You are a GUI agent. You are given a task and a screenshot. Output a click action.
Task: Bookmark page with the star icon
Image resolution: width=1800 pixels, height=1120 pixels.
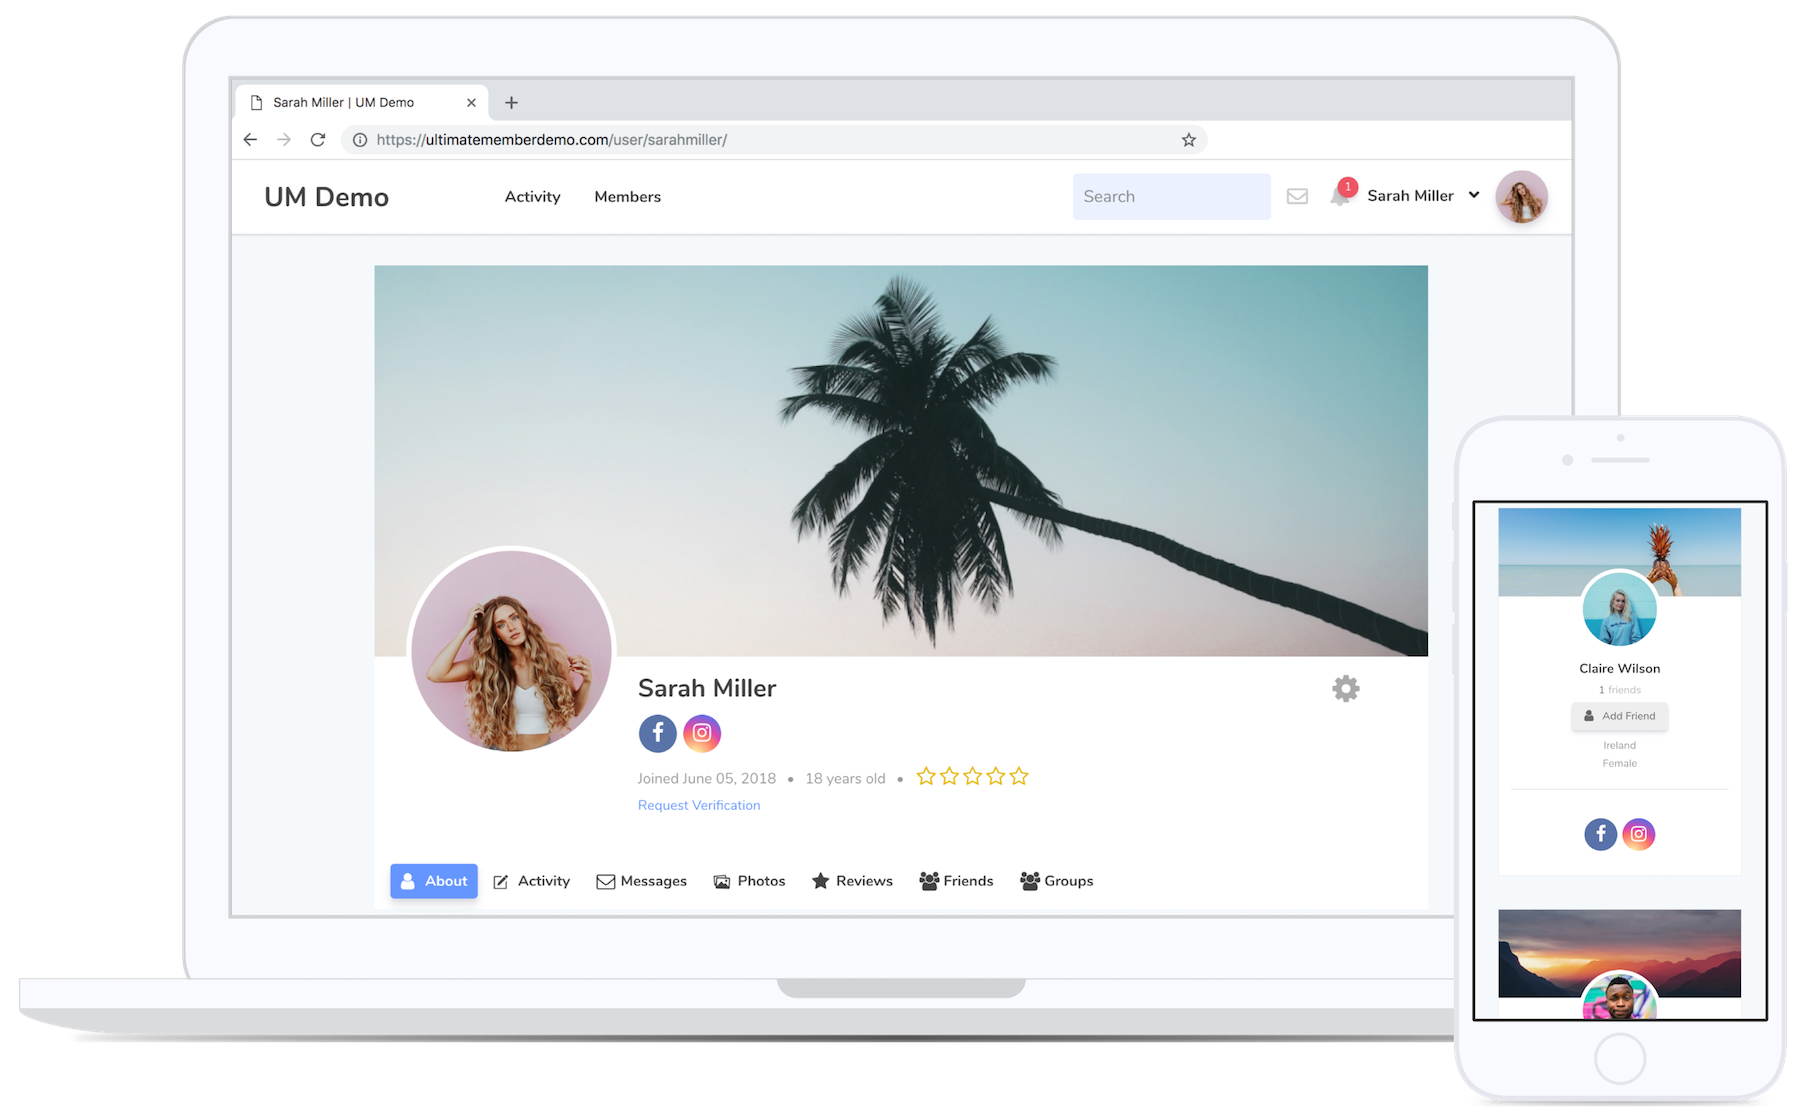pos(1188,140)
